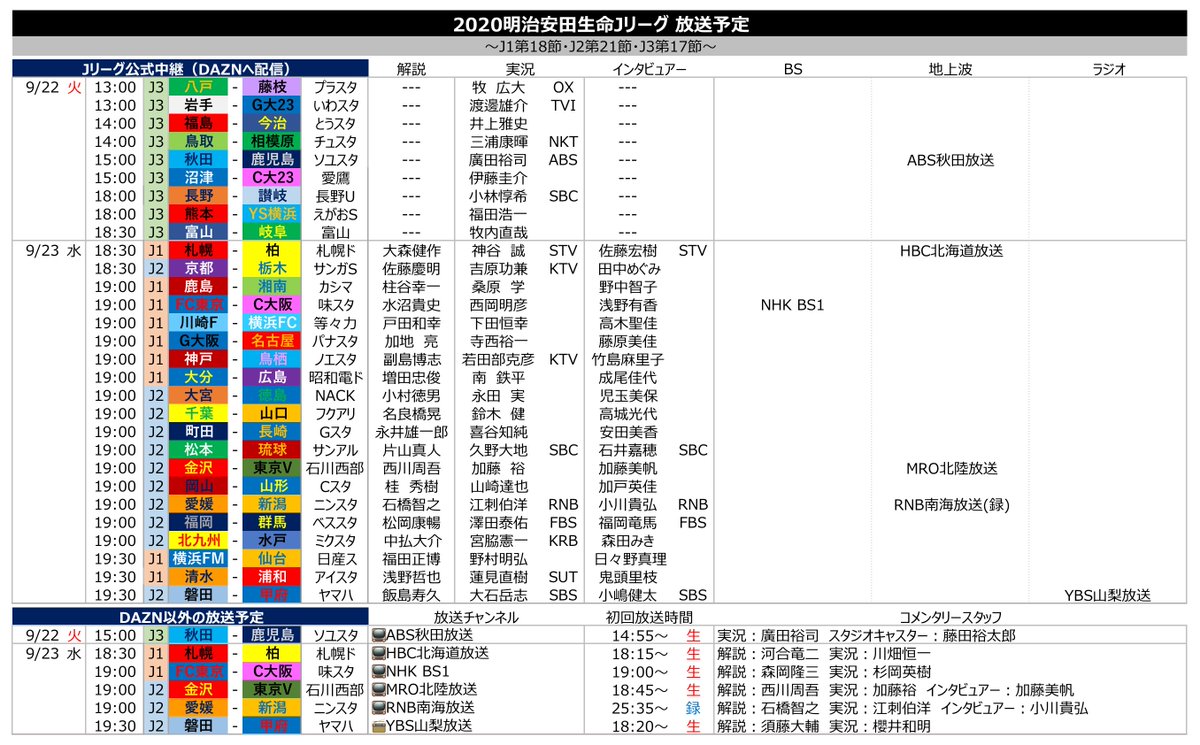Select commentator name 水沼貴史
1200x745 pixels.
click(411, 304)
